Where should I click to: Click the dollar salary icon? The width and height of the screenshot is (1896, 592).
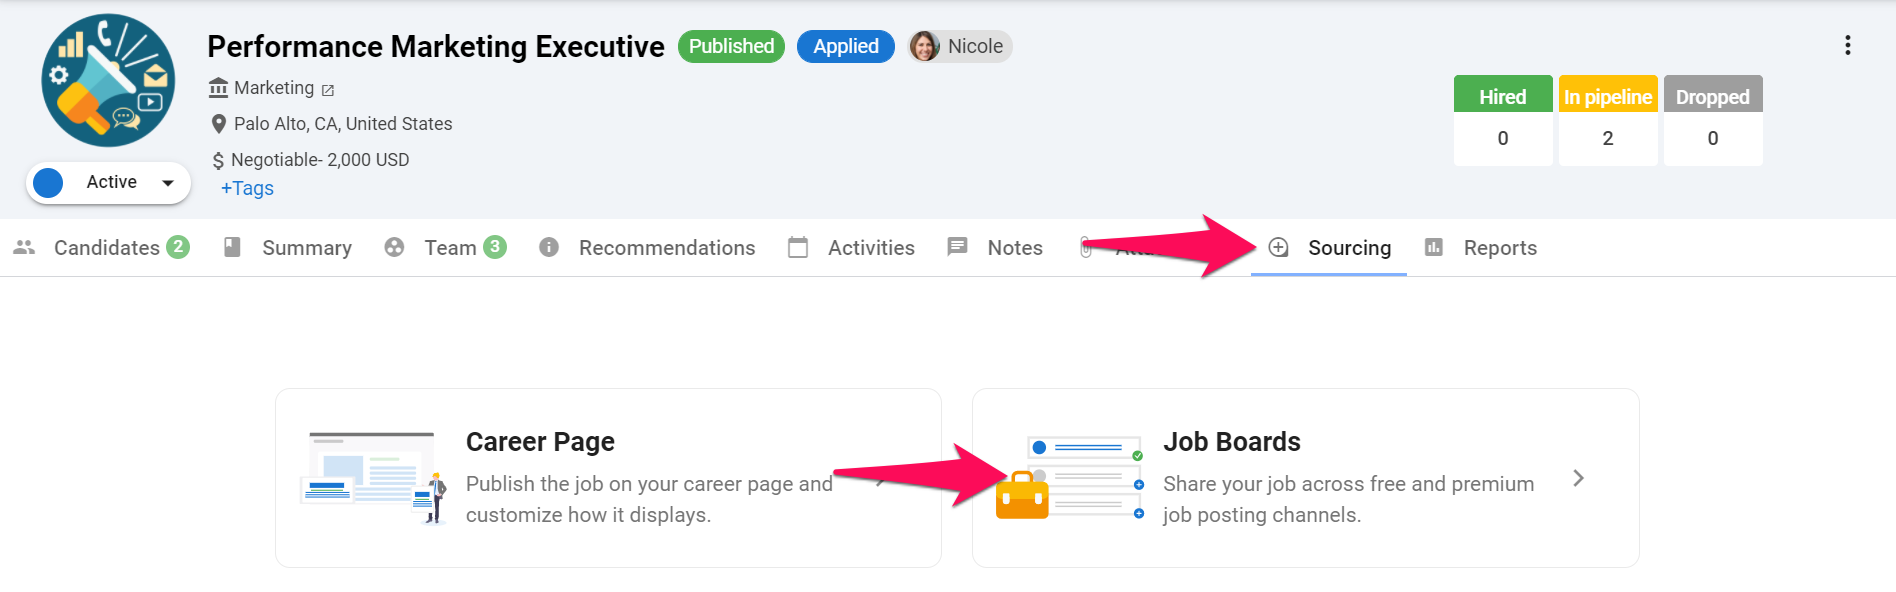pos(218,160)
